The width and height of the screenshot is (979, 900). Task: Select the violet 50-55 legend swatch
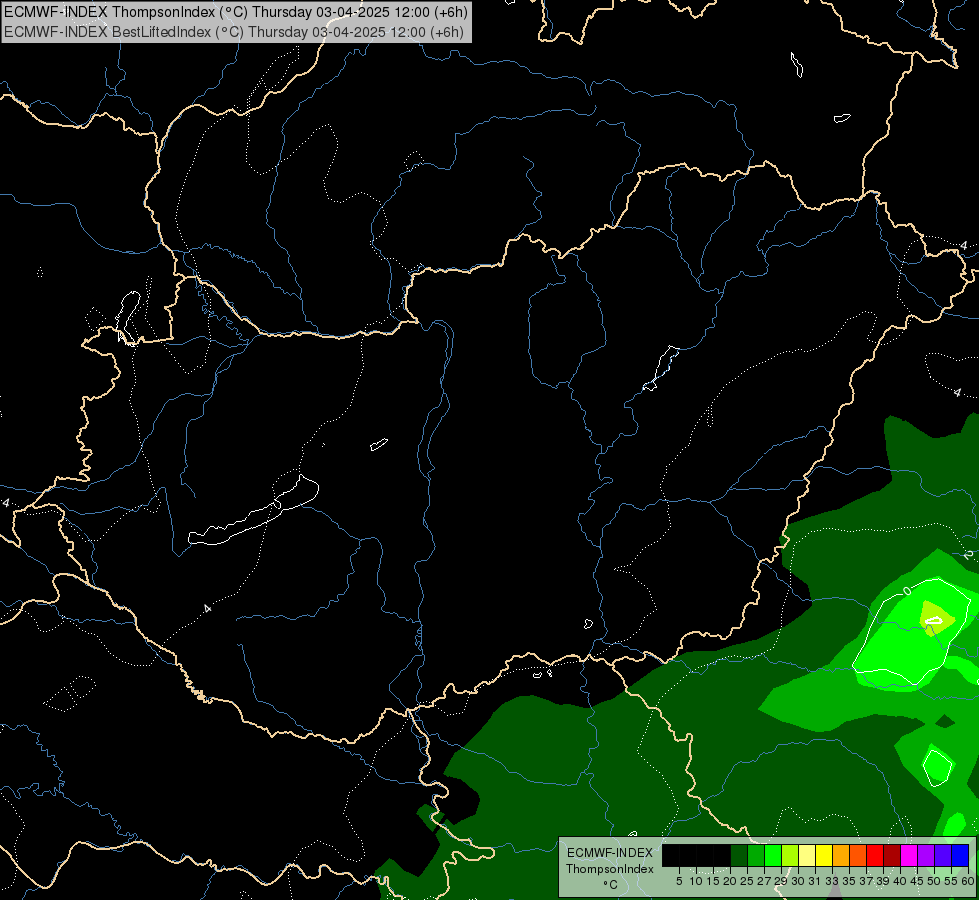pos(943,855)
